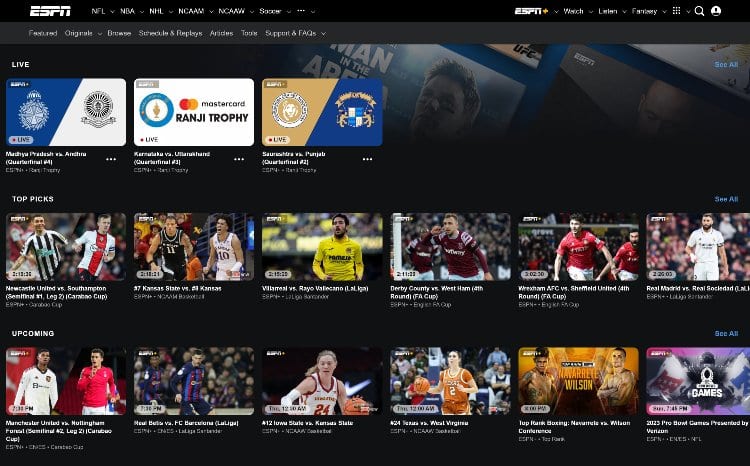
Task: Open Villarreal vs. Rayo Vallecano thumbnail
Action: click(x=322, y=247)
